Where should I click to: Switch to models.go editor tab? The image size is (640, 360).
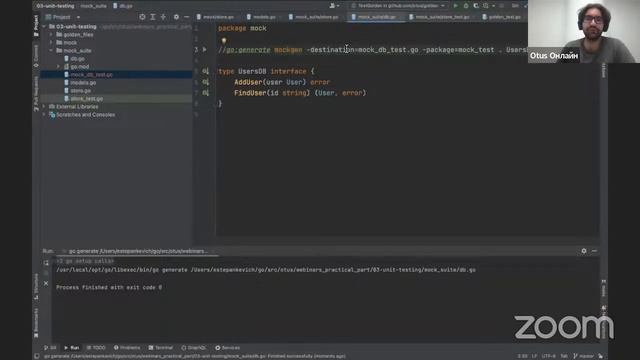click(262, 17)
